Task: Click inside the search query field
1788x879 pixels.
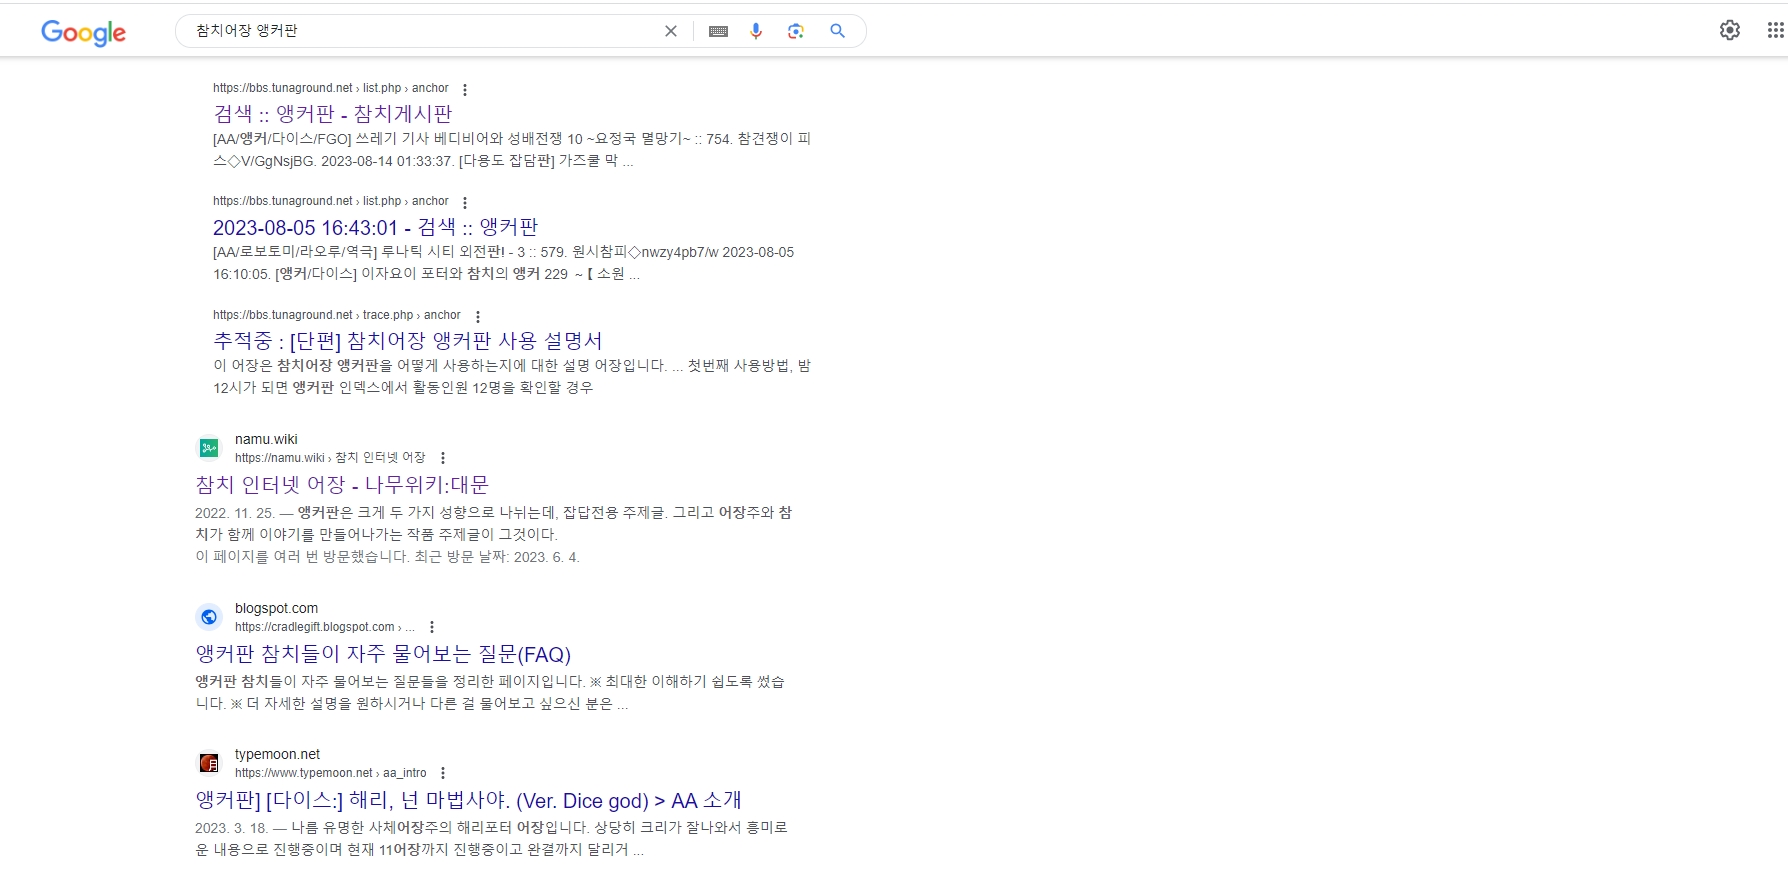Action: [x=420, y=31]
